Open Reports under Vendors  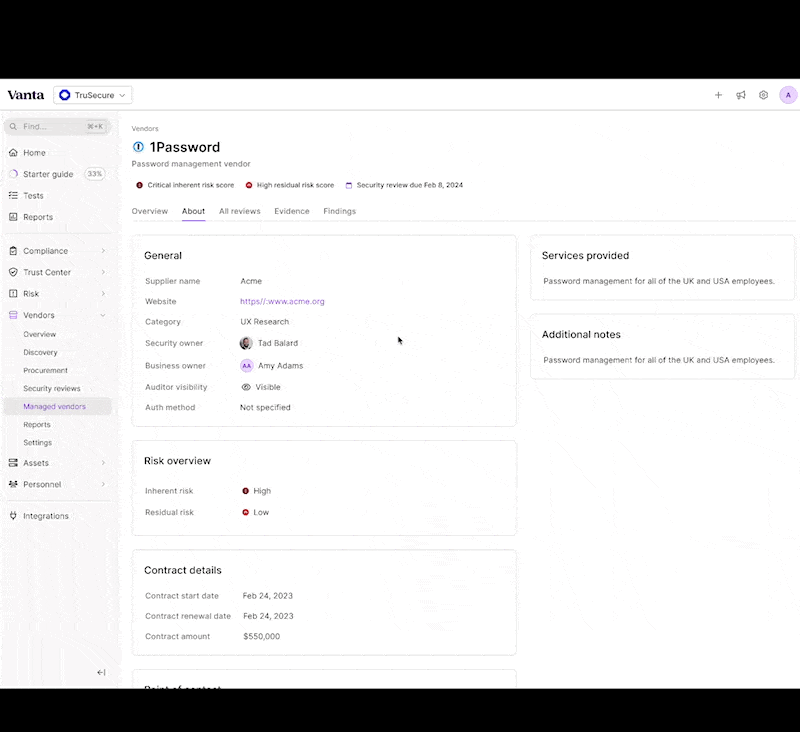[37, 424]
